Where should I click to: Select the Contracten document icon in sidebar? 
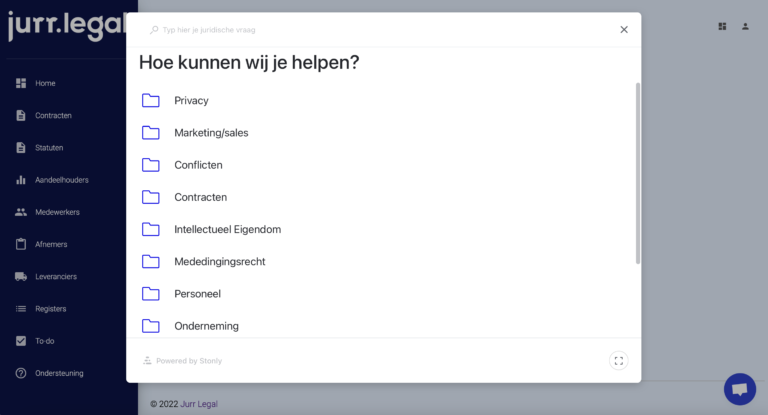(21, 116)
